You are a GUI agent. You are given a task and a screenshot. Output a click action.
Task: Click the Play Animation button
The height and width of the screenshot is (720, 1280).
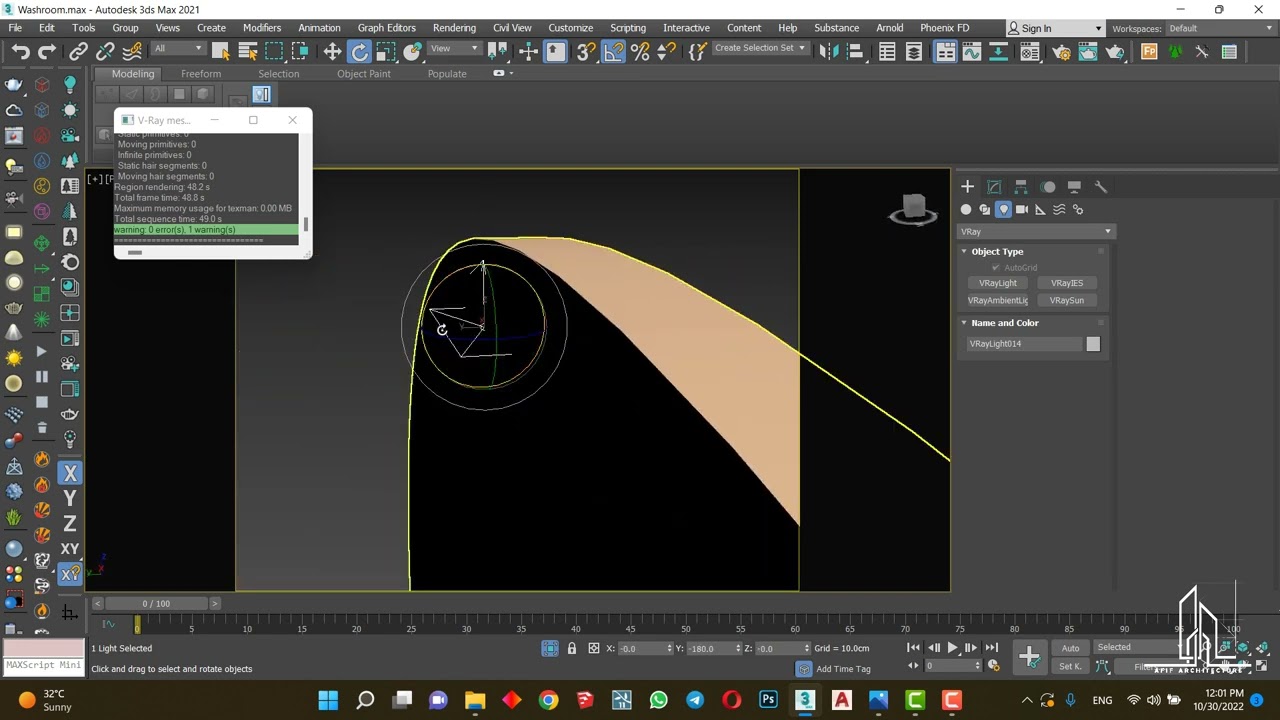pos(952,648)
